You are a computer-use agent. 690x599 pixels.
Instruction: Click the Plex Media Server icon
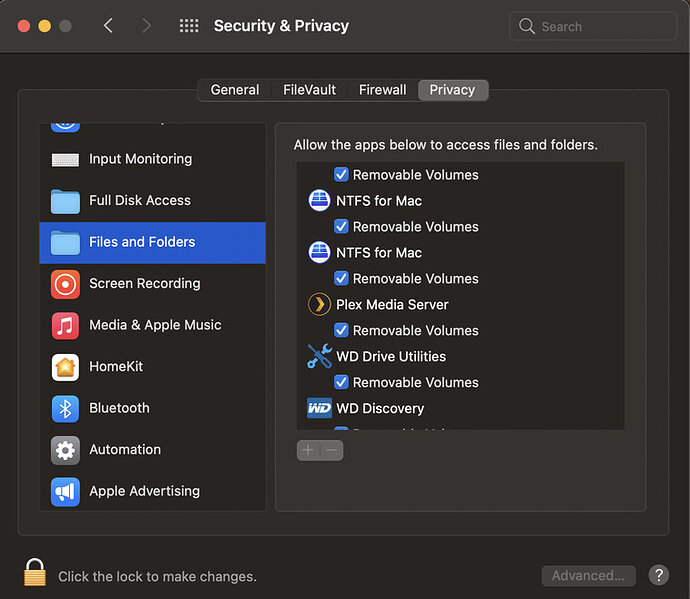(x=319, y=305)
